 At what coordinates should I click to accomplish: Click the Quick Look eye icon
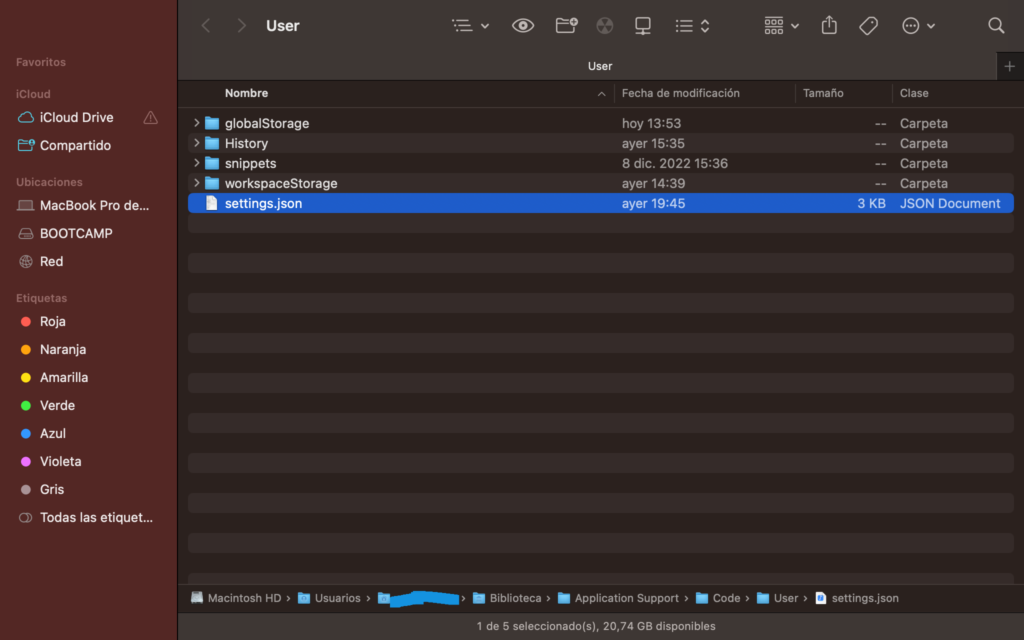(523, 26)
